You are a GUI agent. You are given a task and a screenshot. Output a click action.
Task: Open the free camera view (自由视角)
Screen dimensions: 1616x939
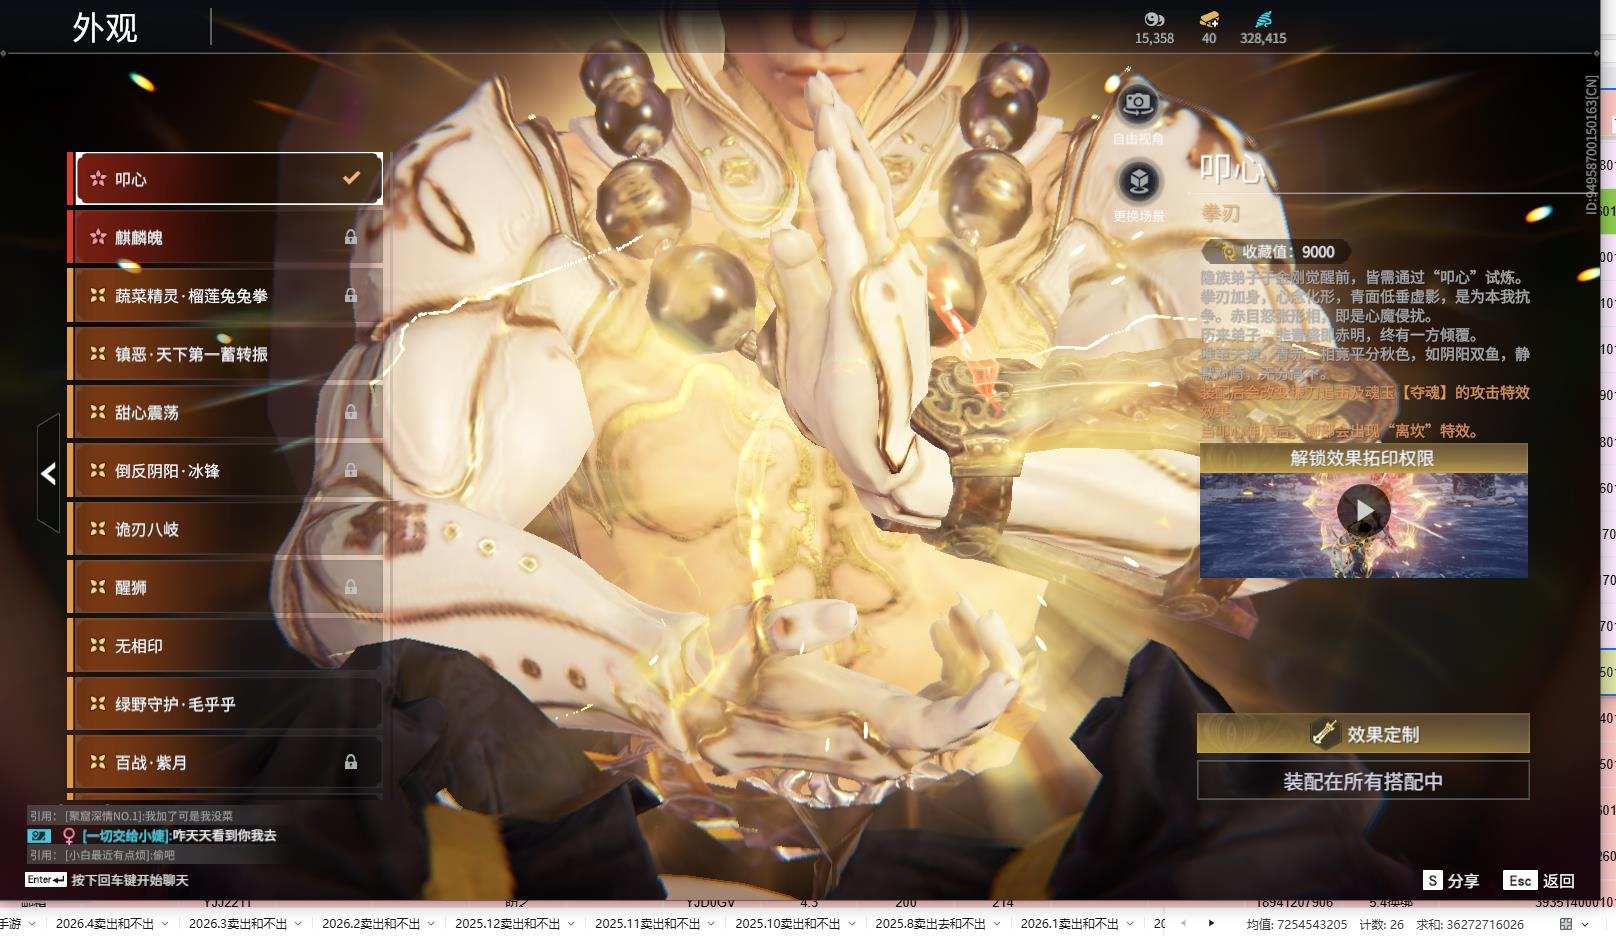click(1138, 103)
